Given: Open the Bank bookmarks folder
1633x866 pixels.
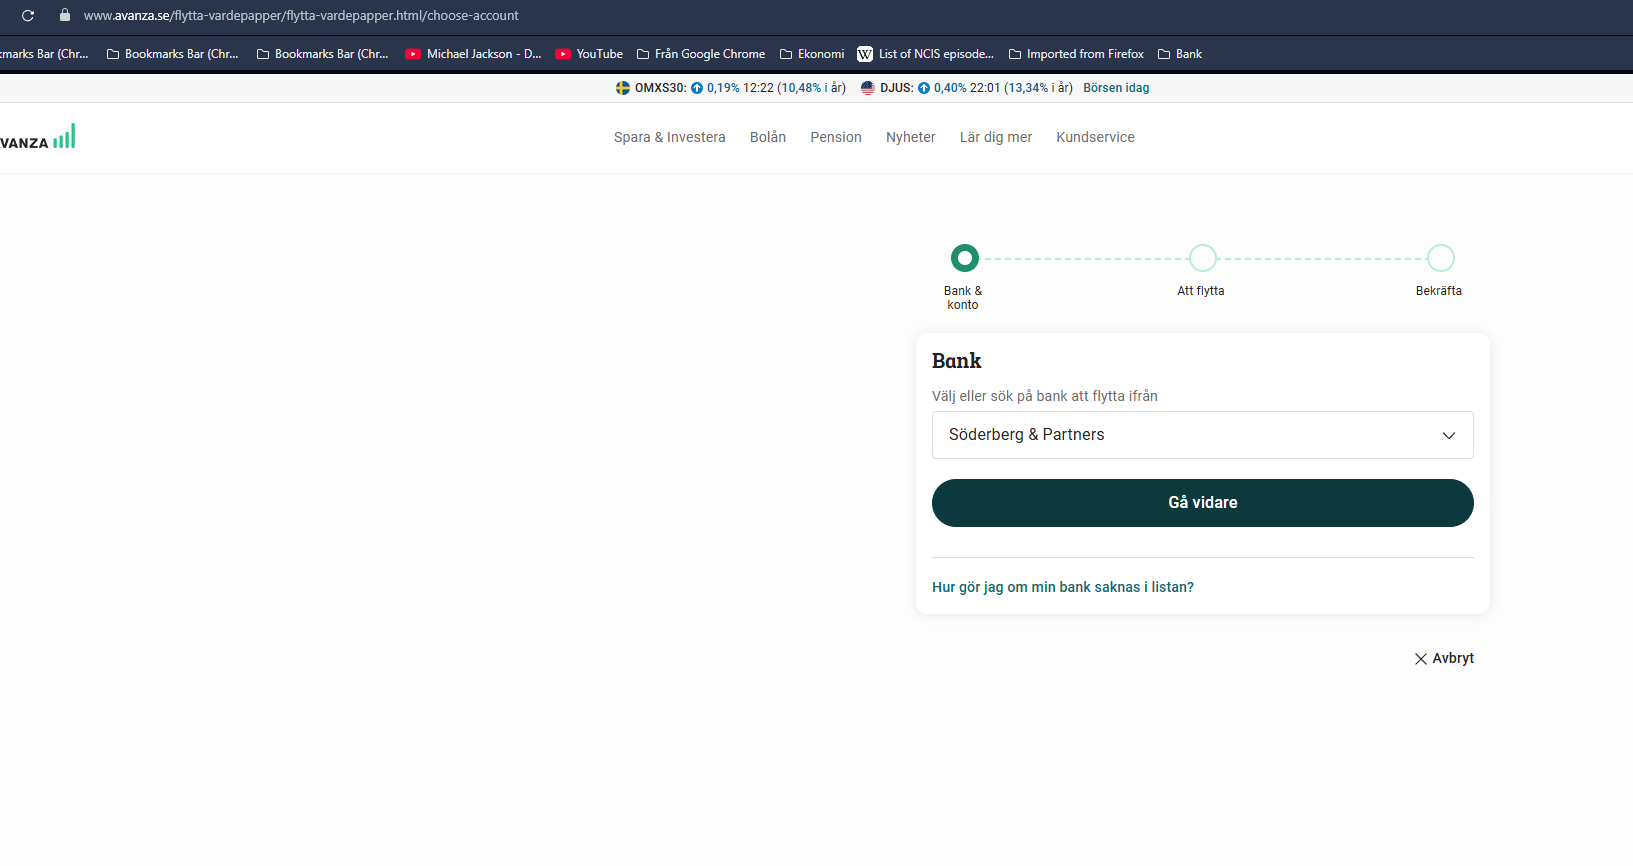Looking at the screenshot, I should [x=1180, y=54].
